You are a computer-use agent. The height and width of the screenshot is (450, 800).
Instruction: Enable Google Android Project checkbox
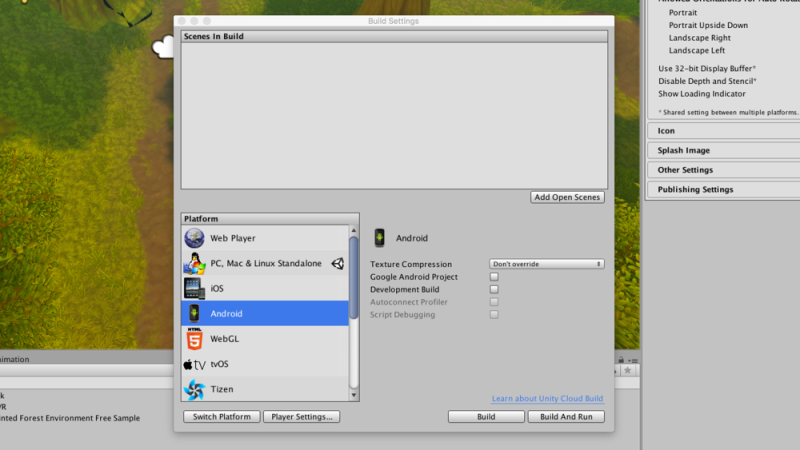[x=494, y=277]
